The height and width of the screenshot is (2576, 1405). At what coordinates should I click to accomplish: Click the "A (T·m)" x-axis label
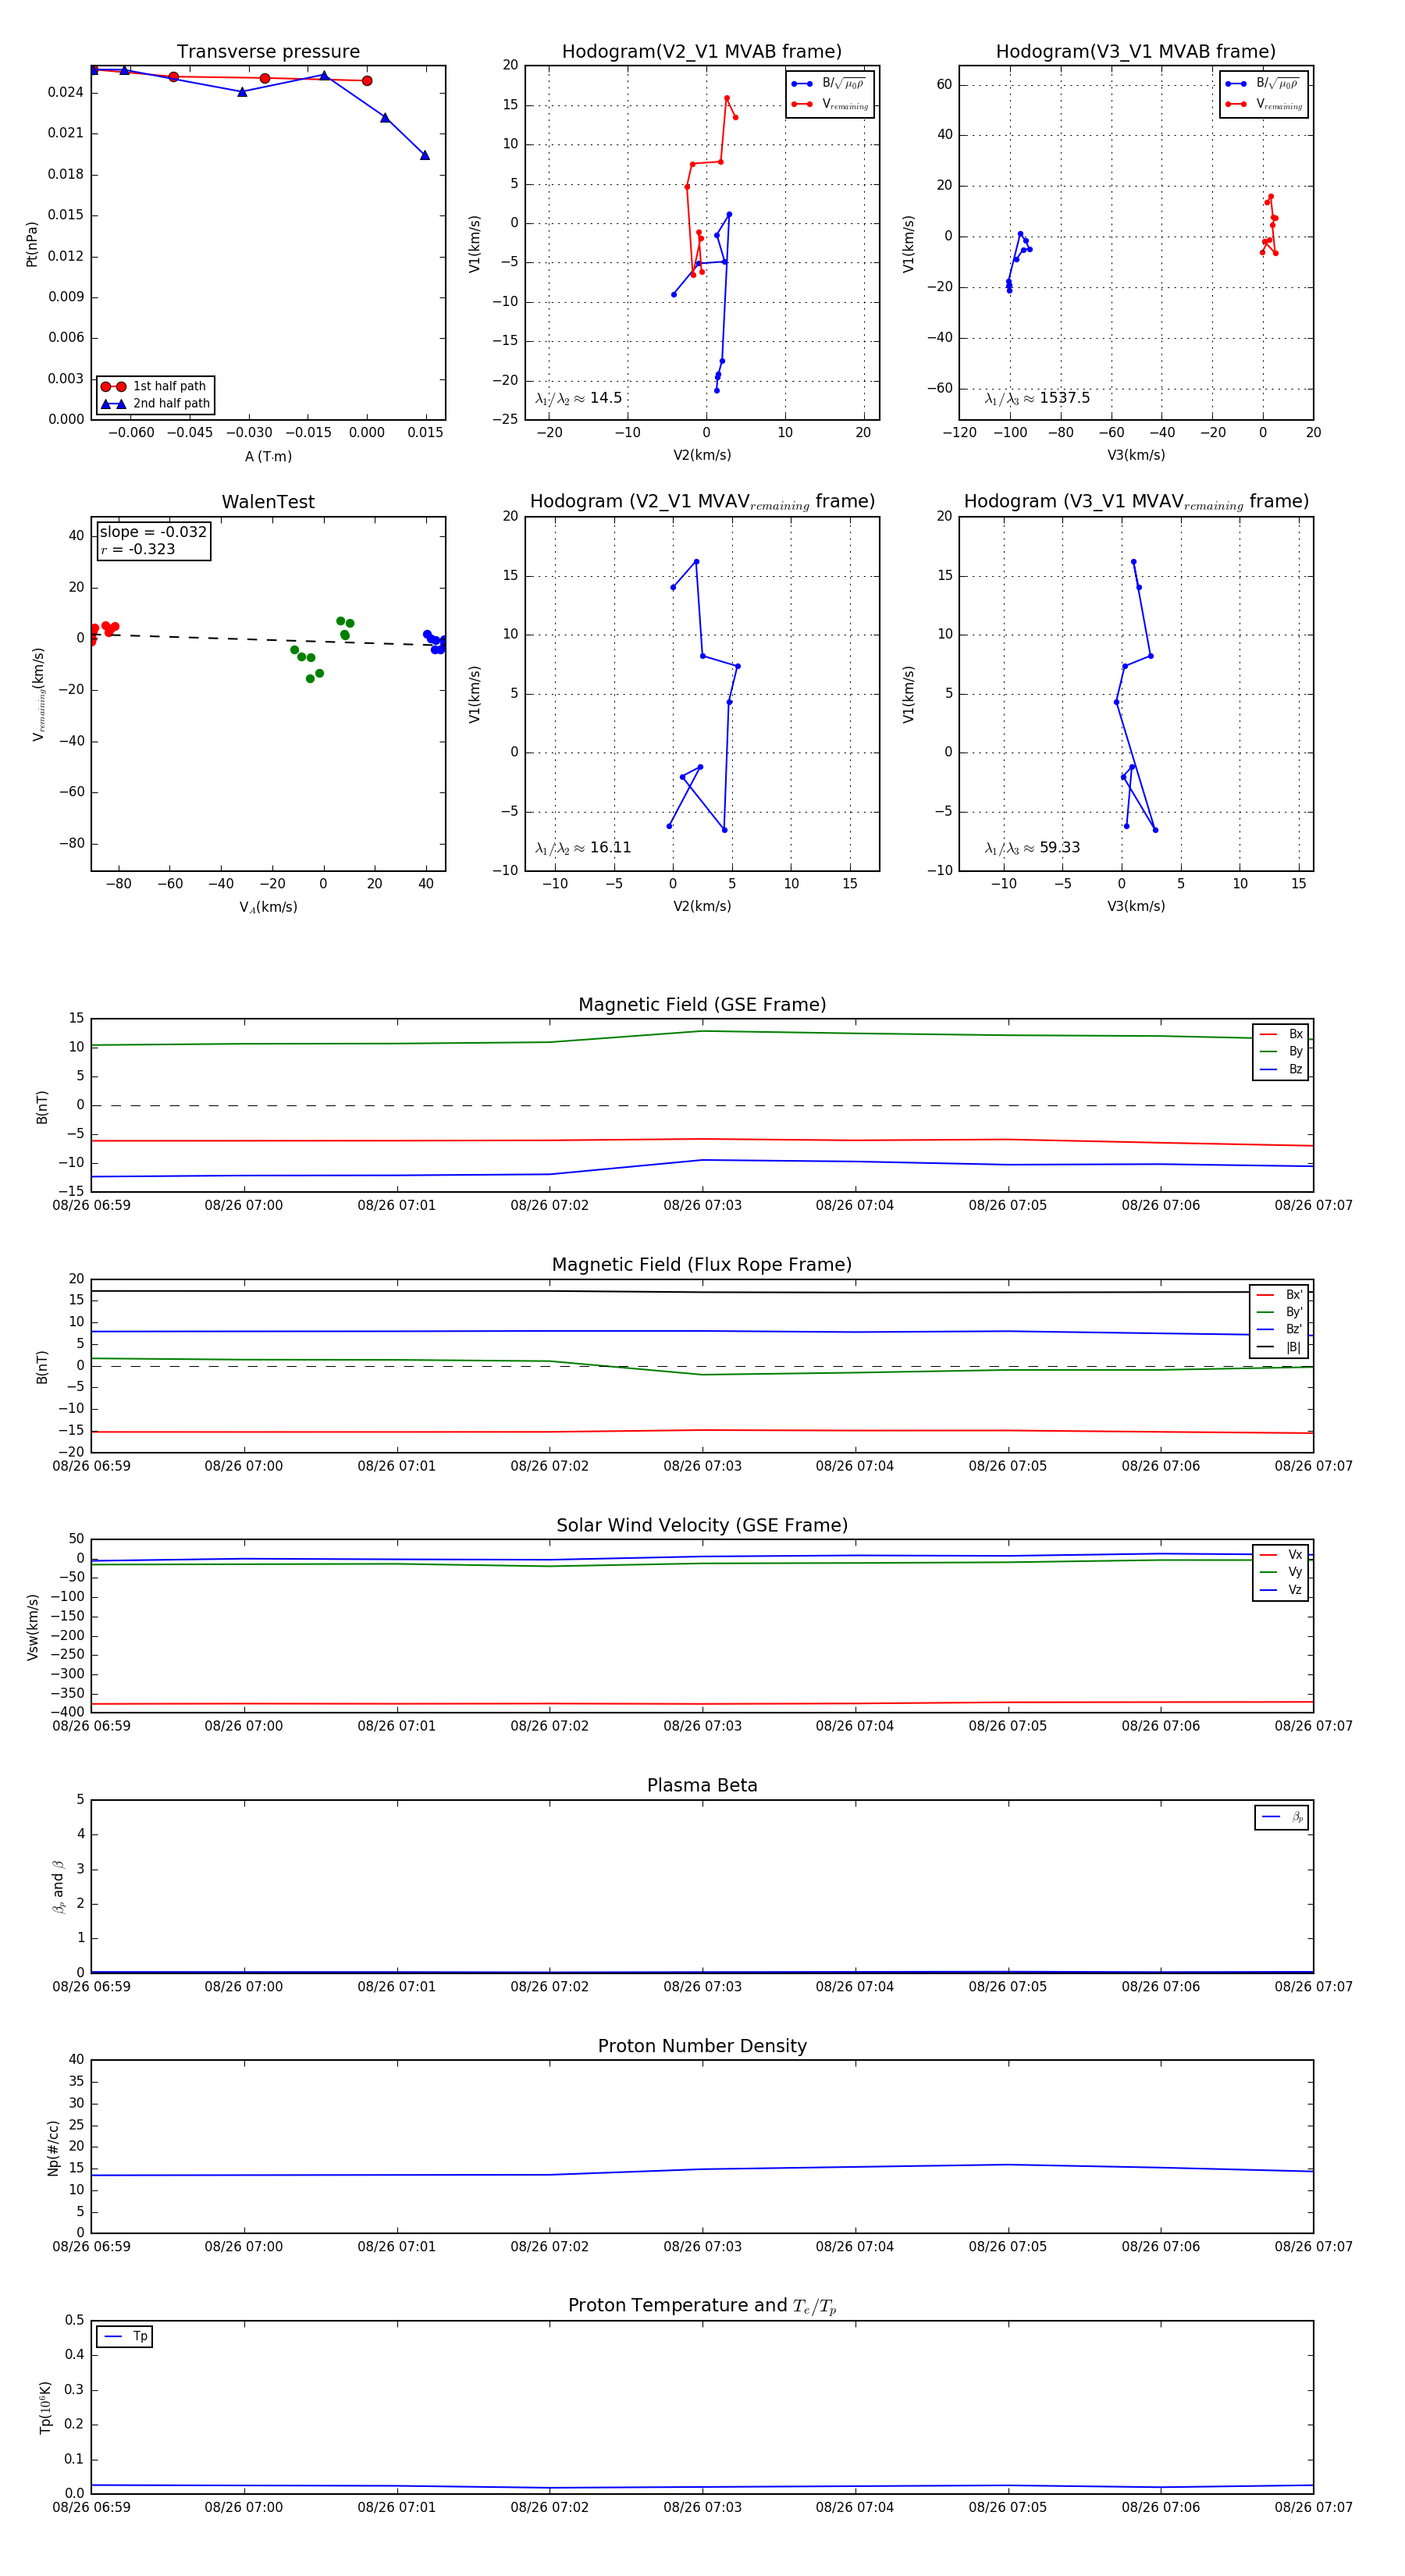point(268,456)
